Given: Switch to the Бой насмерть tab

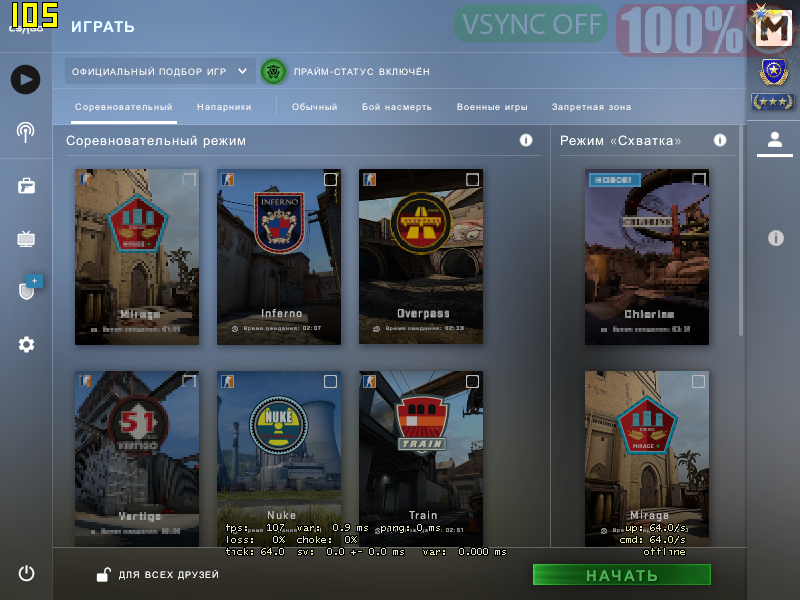Looking at the screenshot, I should 396,107.
